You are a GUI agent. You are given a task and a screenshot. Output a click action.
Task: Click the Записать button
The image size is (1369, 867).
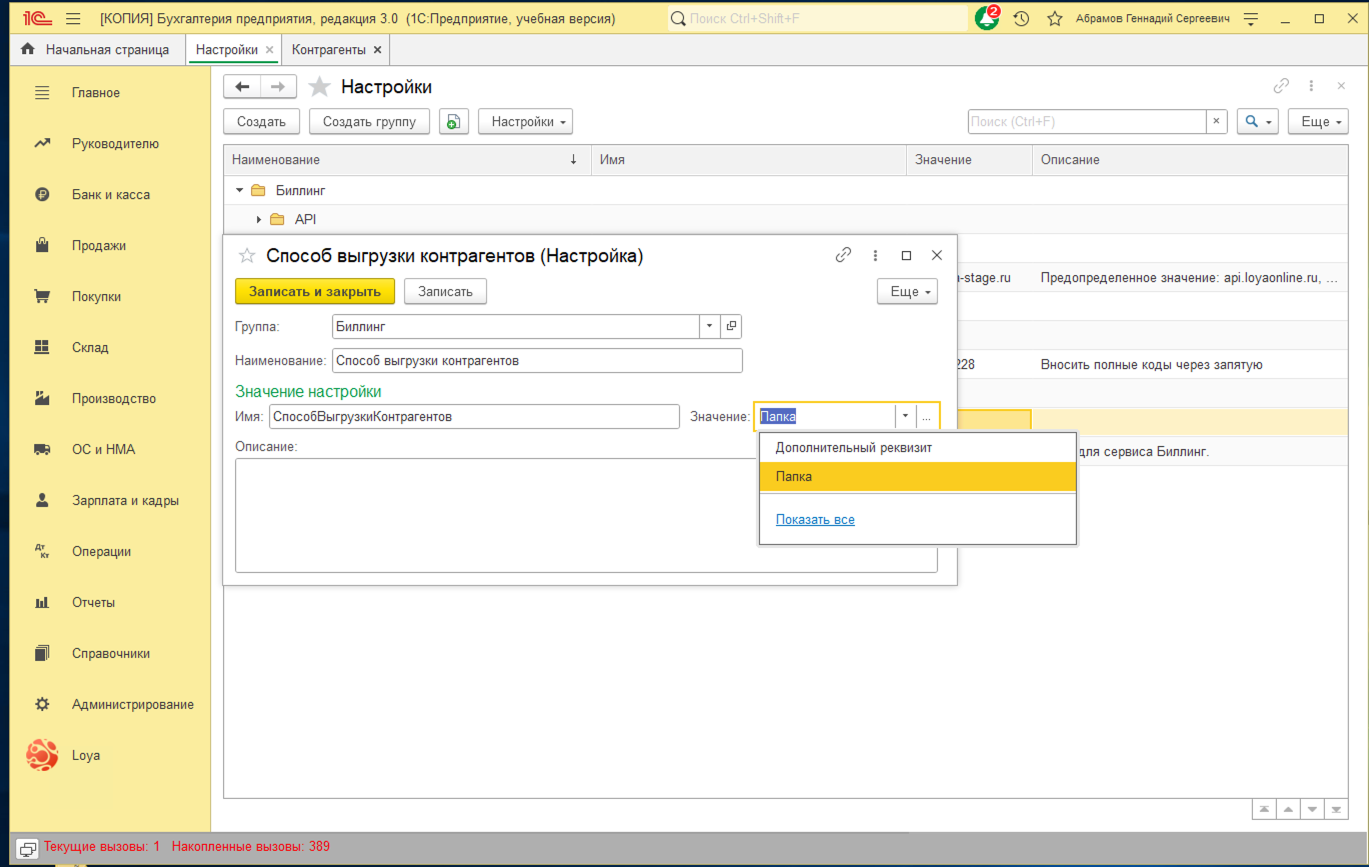pyautogui.click(x=445, y=291)
